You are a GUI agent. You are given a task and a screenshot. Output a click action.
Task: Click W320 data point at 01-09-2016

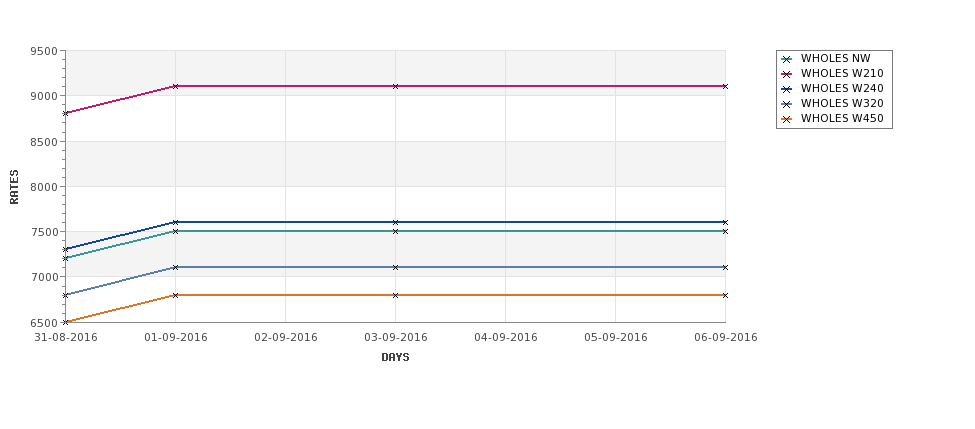[175, 267]
